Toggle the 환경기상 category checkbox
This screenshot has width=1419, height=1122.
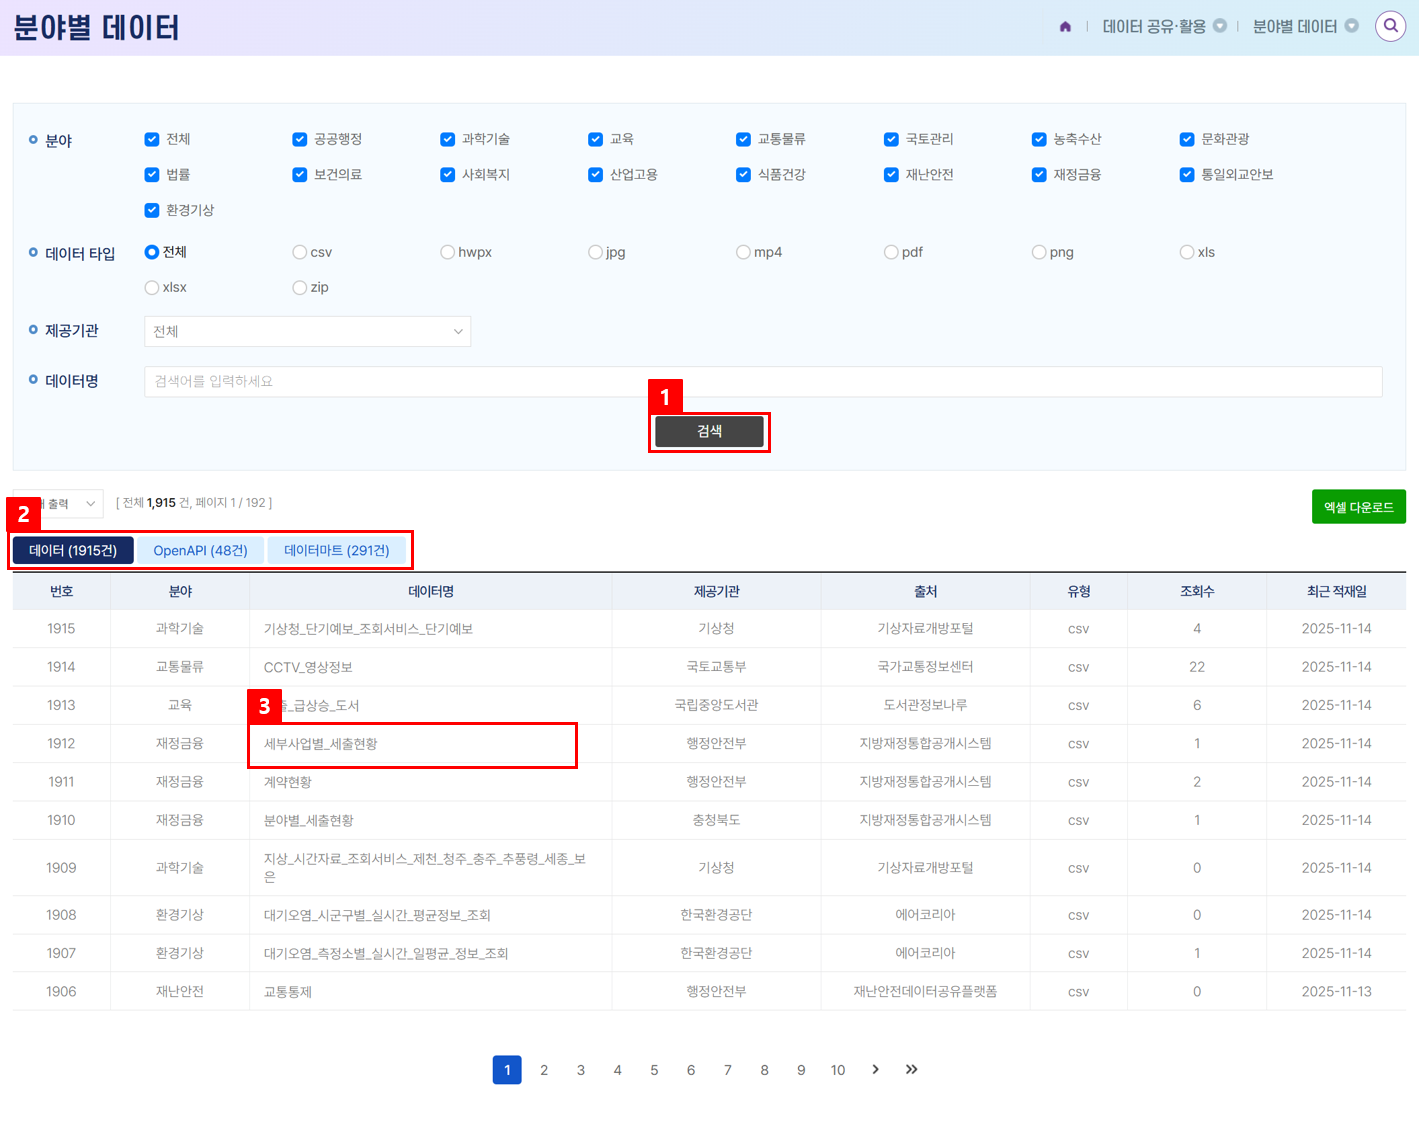click(x=152, y=210)
